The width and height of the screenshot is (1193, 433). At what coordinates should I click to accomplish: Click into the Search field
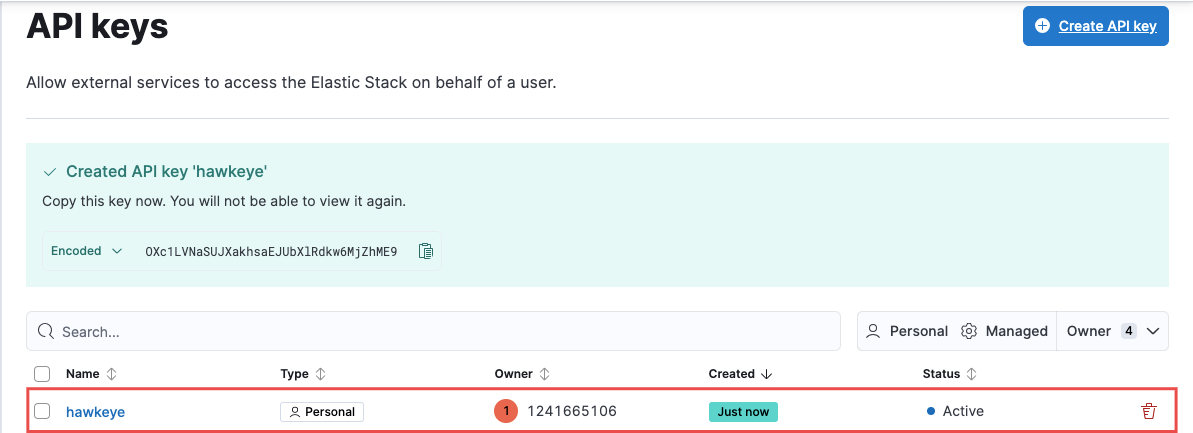434,331
